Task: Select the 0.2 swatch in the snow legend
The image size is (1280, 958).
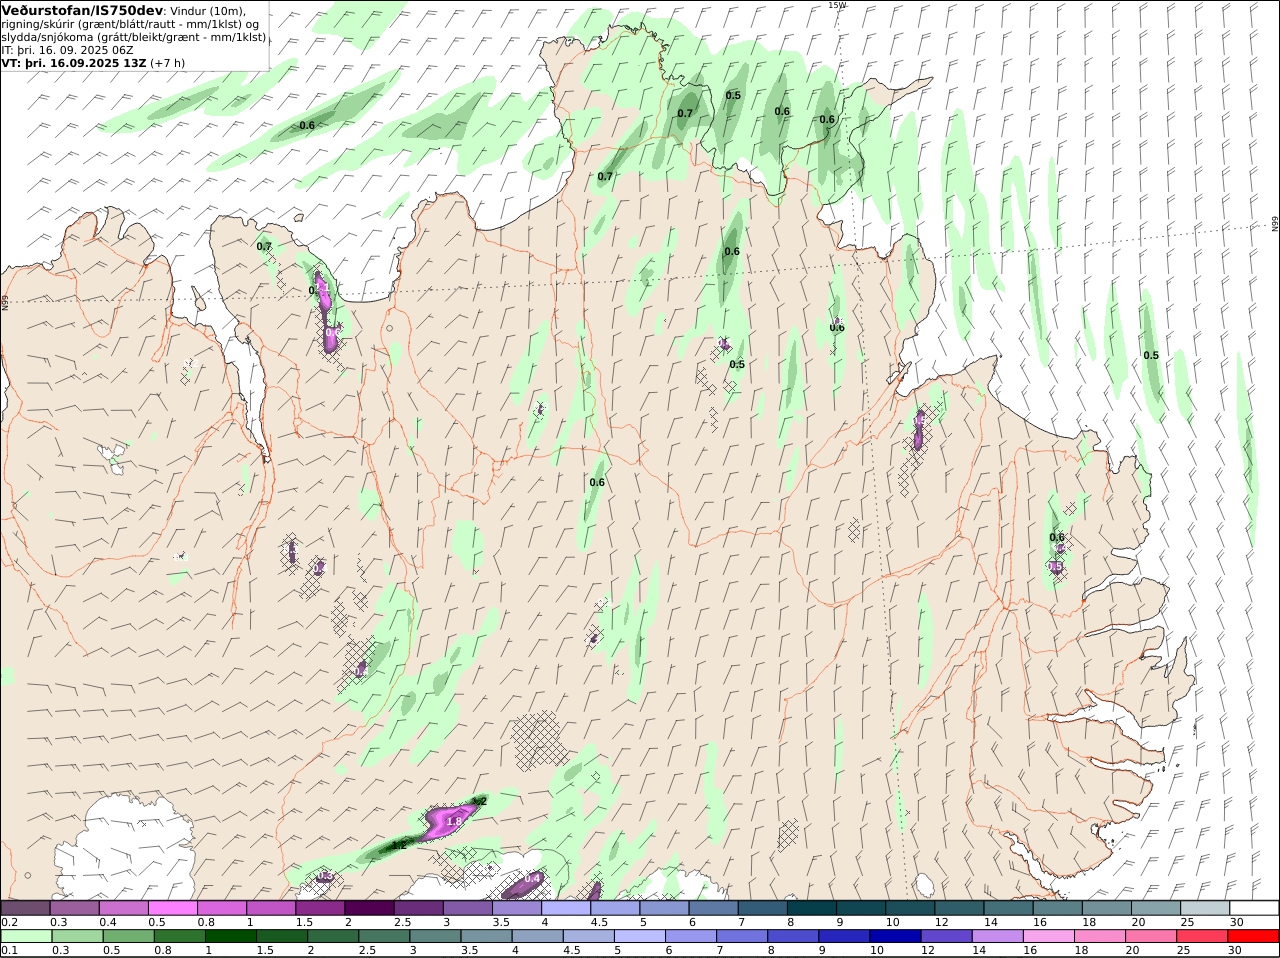Action: (x=25, y=908)
